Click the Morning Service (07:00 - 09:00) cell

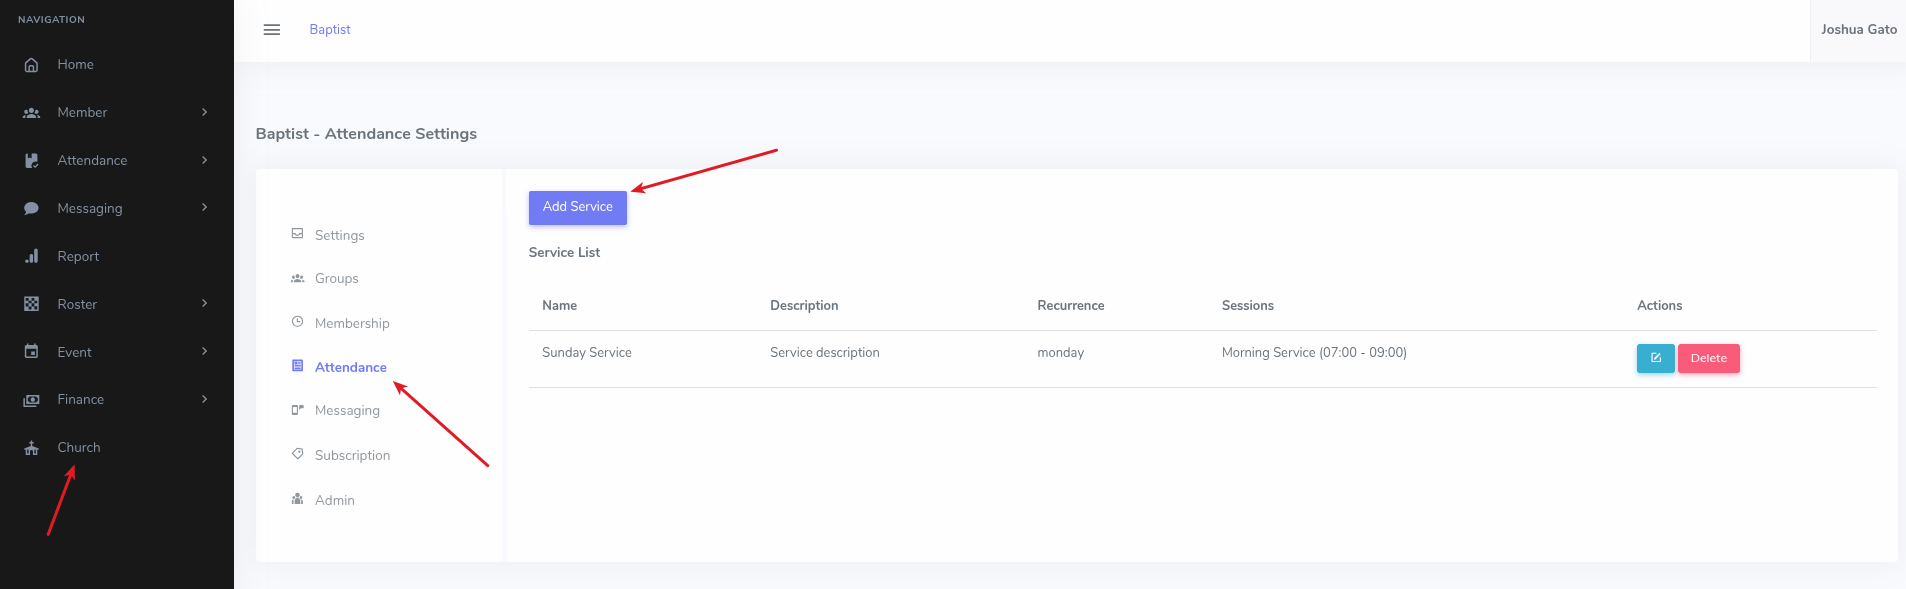point(1314,353)
